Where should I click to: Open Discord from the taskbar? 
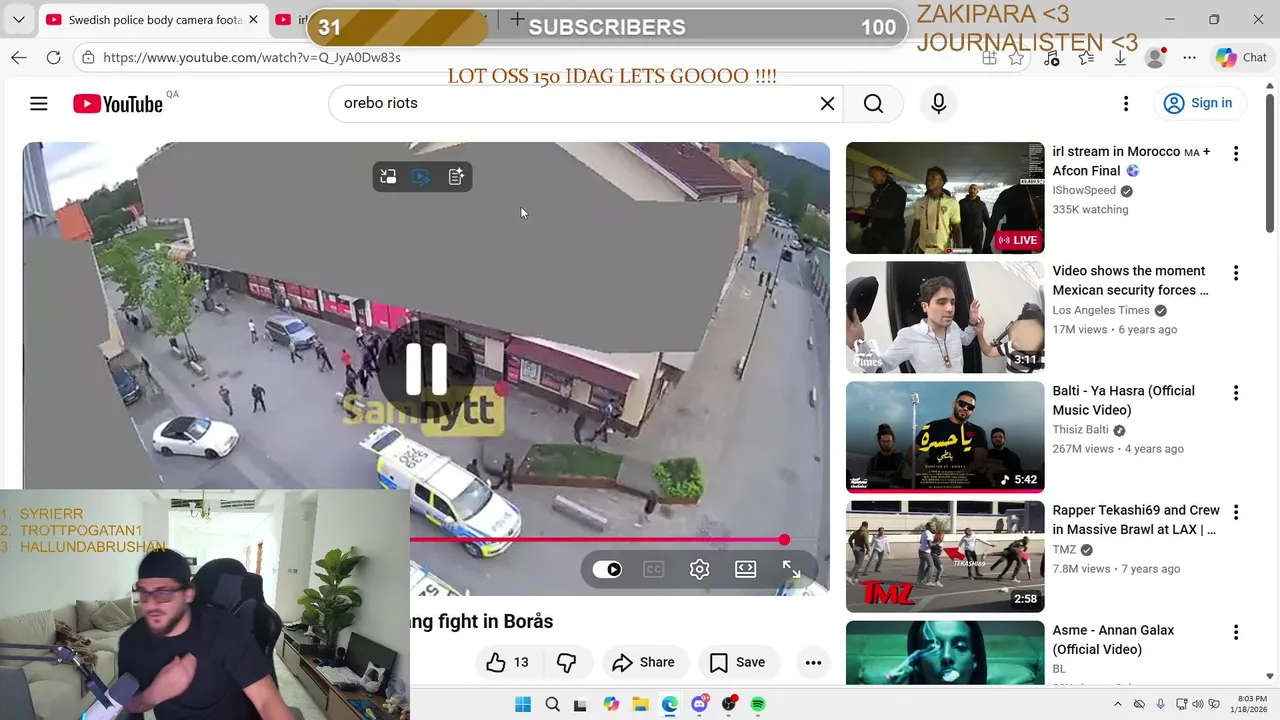click(700, 704)
